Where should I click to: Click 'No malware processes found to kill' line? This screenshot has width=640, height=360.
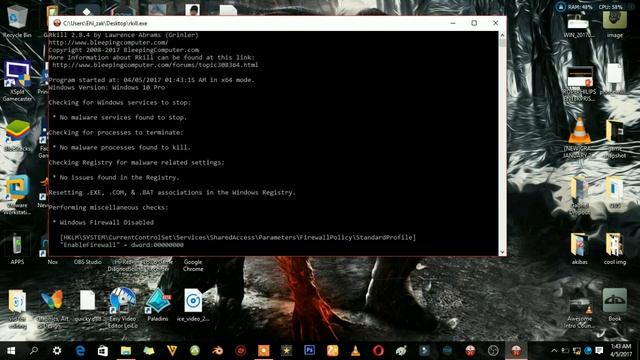pyautogui.click(x=122, y=147)
